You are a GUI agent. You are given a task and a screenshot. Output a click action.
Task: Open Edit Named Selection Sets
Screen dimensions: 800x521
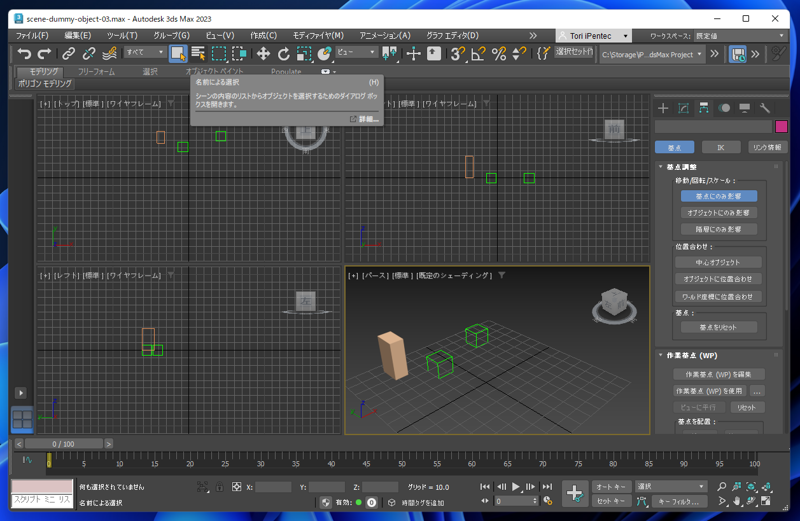pos(543,54)
